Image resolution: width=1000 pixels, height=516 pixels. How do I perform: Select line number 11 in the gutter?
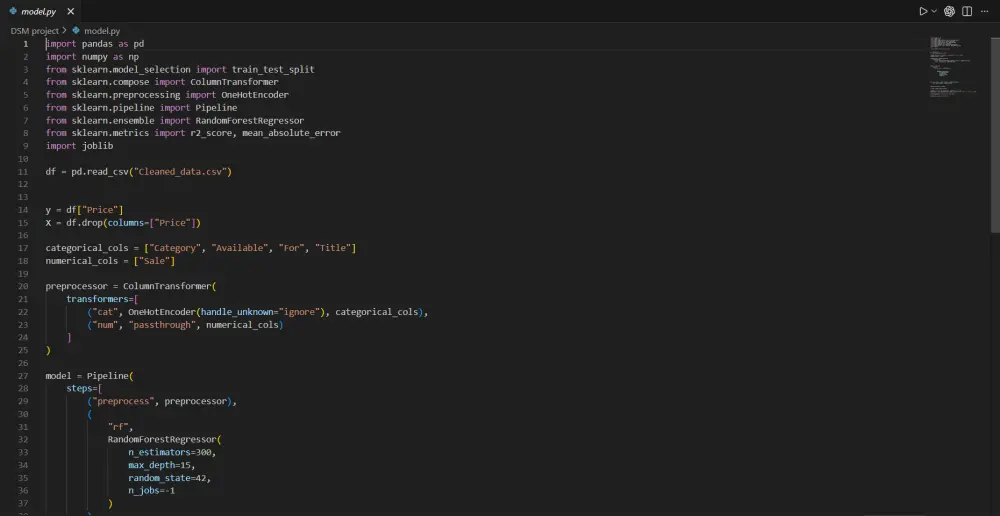[24, 172]
